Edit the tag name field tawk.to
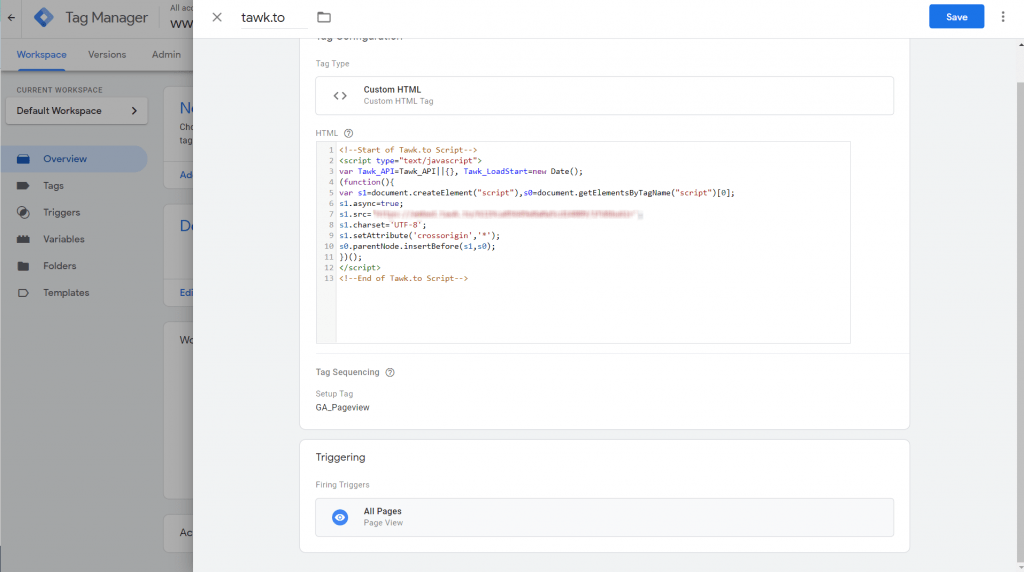The width and height of the screenshot is (1024, 572). click(274, 18)
